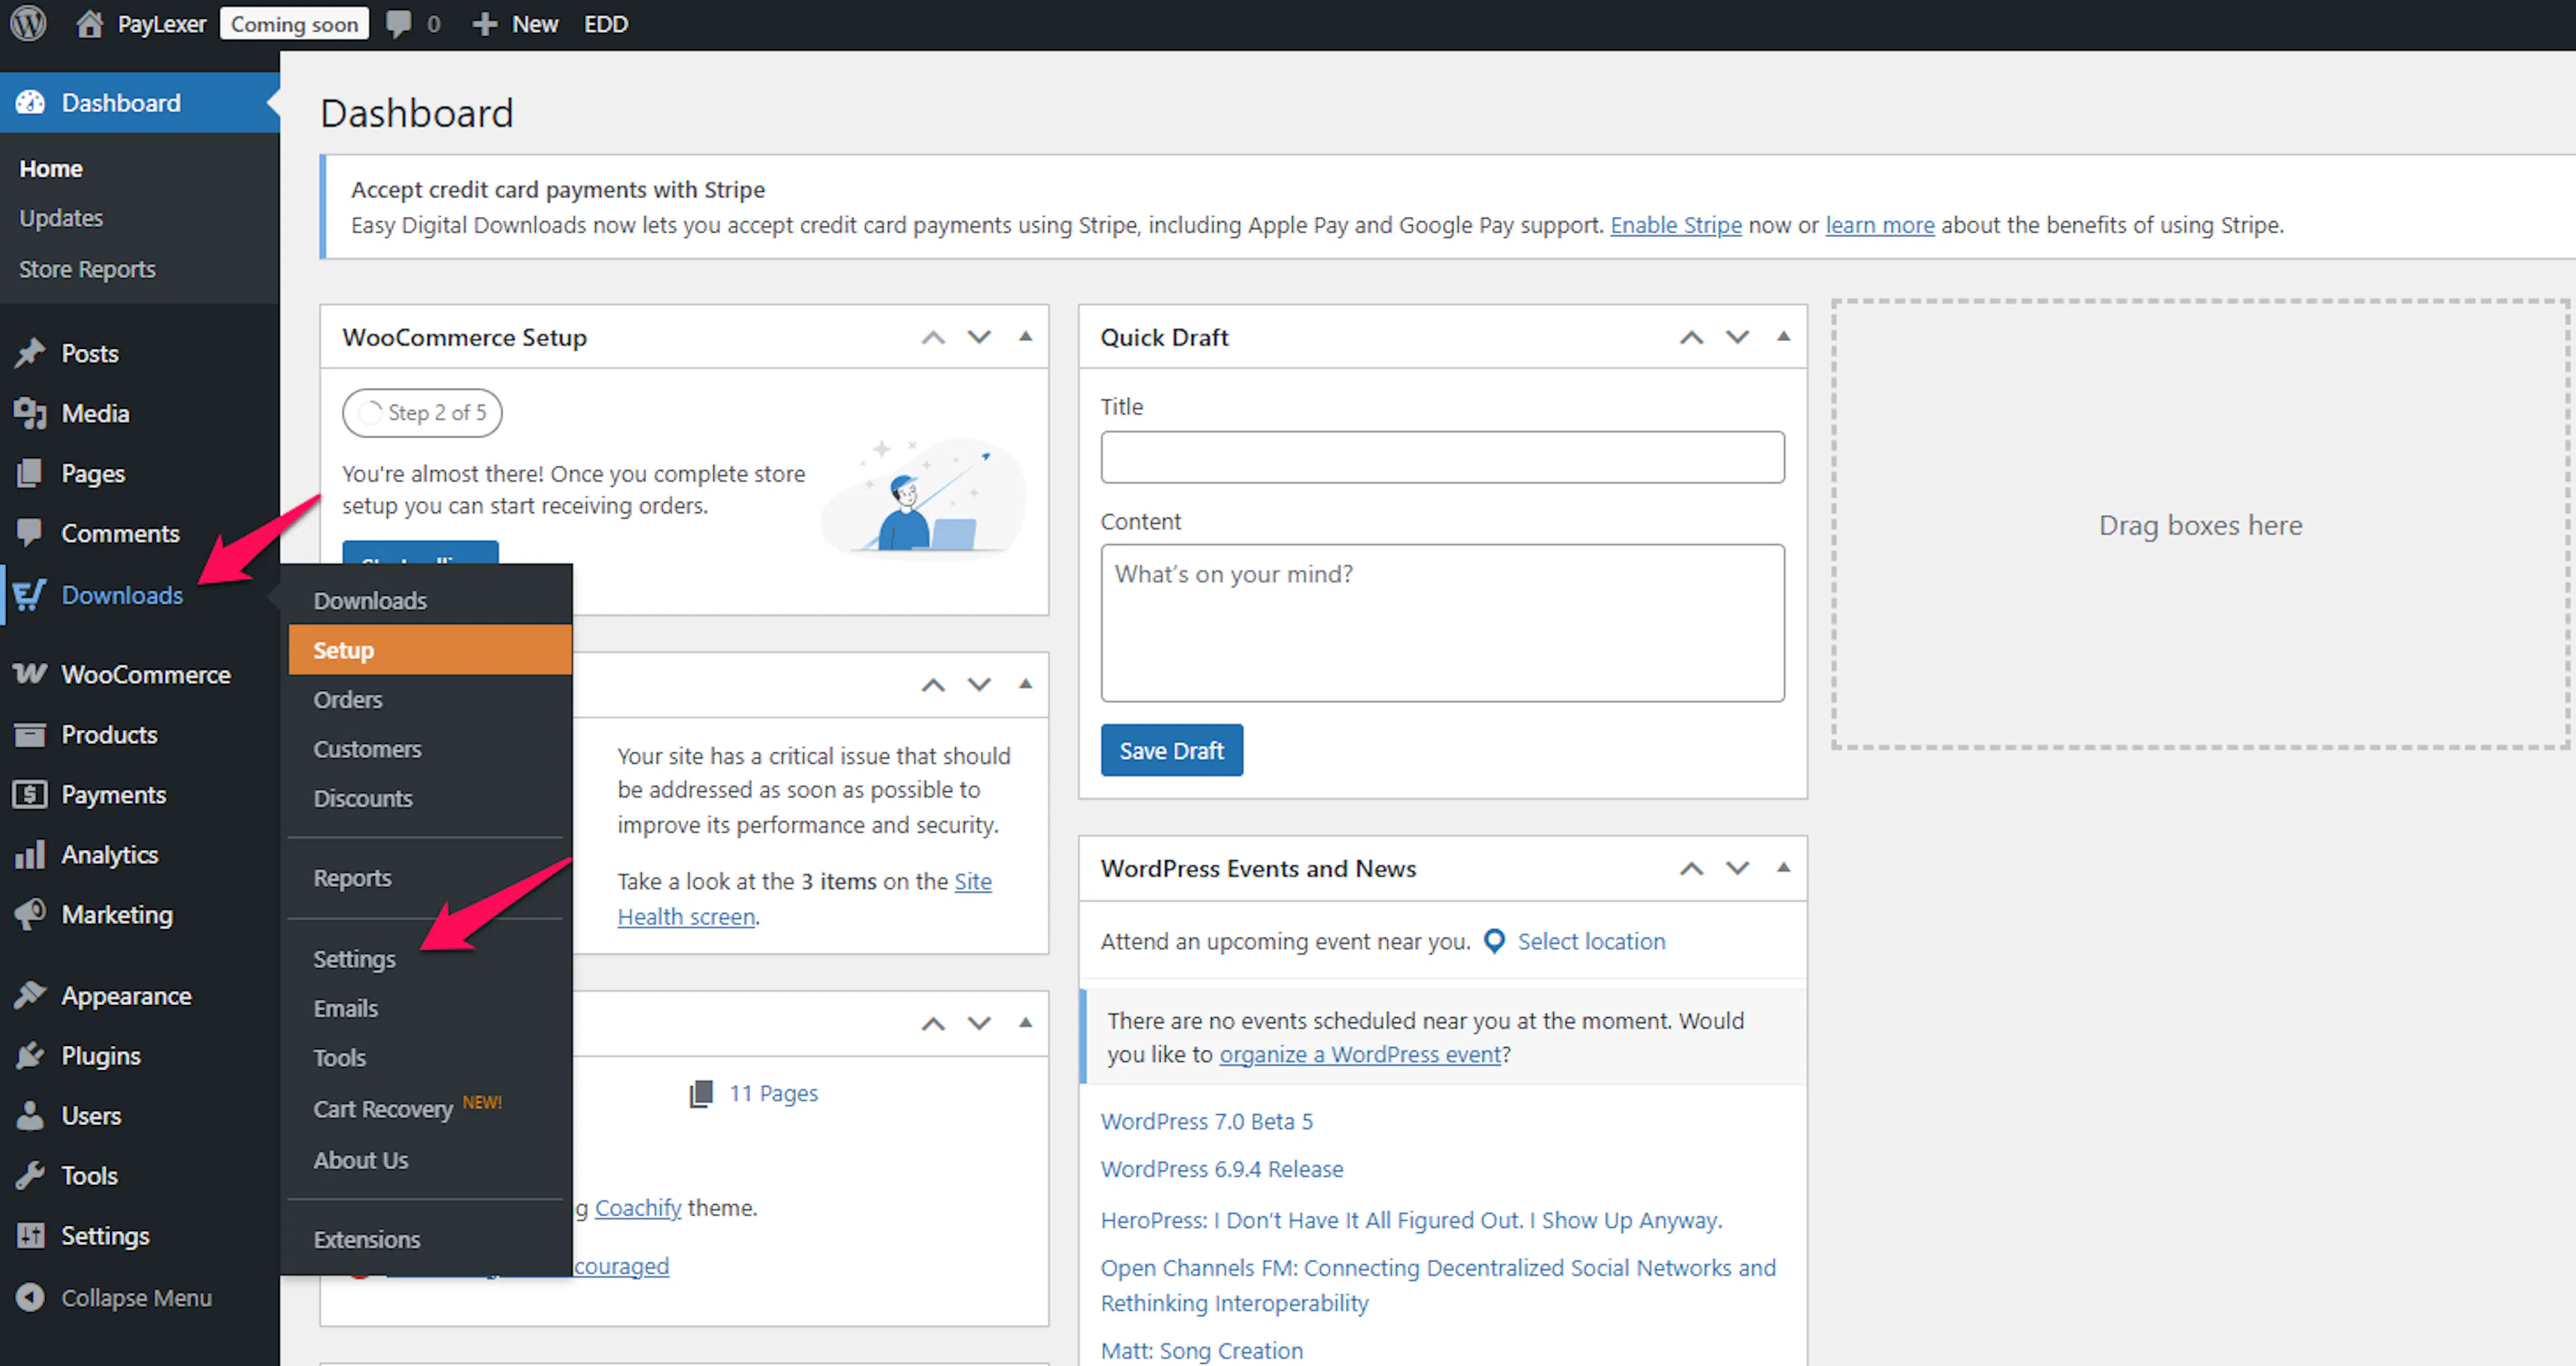The height and width of the screenshot is (1366, 2576).
Task: Click the Step 2 of 5 progress indicator
Action: click(x=422, y=412)
